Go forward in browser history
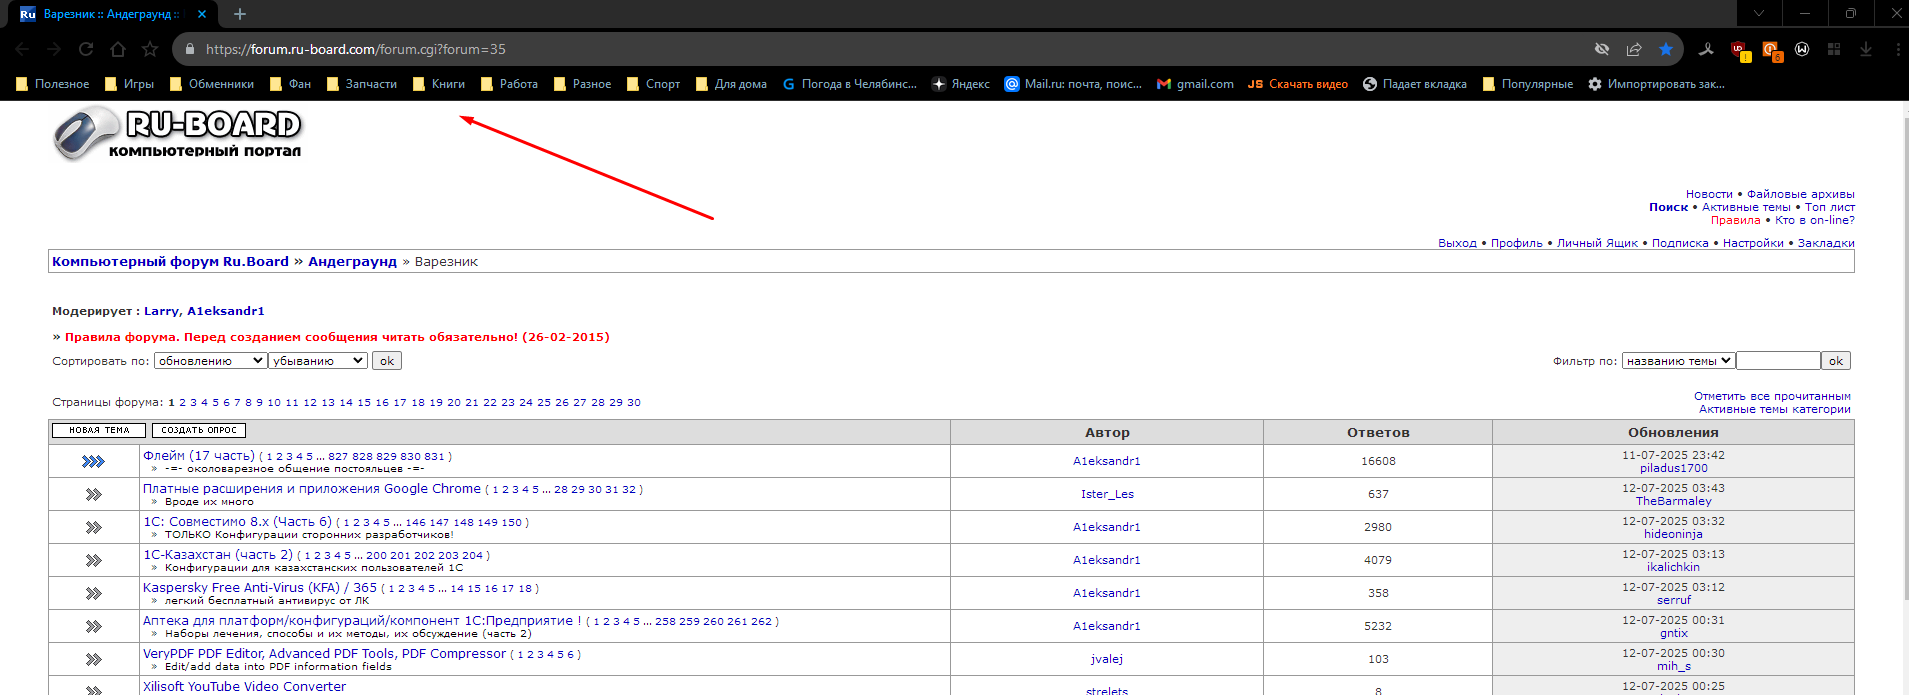The image size is (1909, 695). pyautogui.click(x=54, y=49)
